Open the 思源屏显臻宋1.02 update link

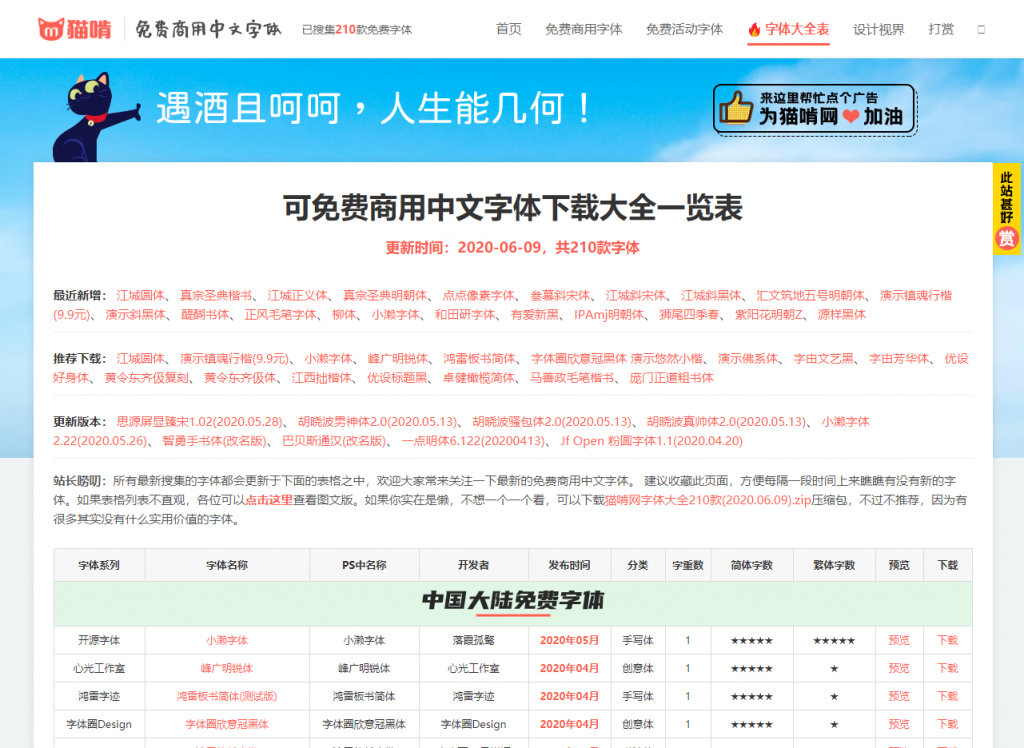click(200, 421)
